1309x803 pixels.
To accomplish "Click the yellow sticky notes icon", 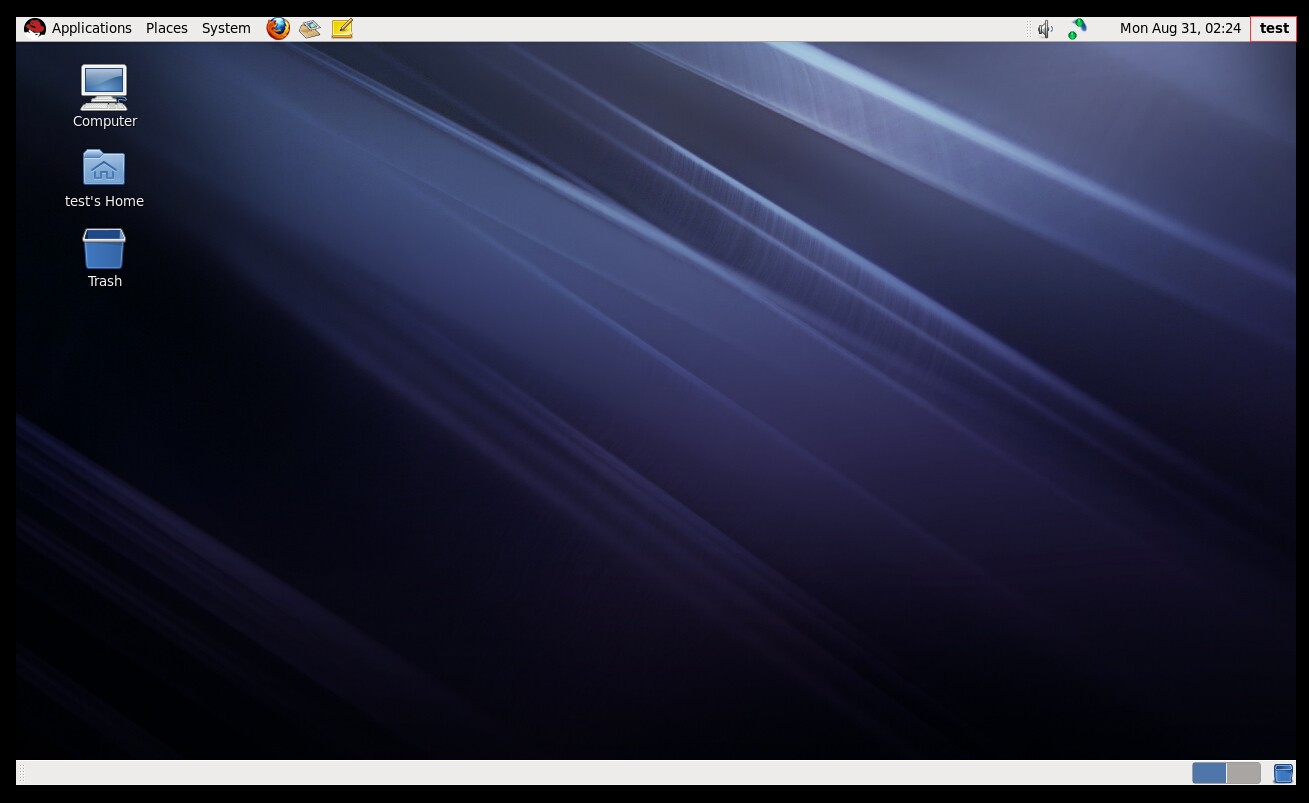I will coord(342,28).
